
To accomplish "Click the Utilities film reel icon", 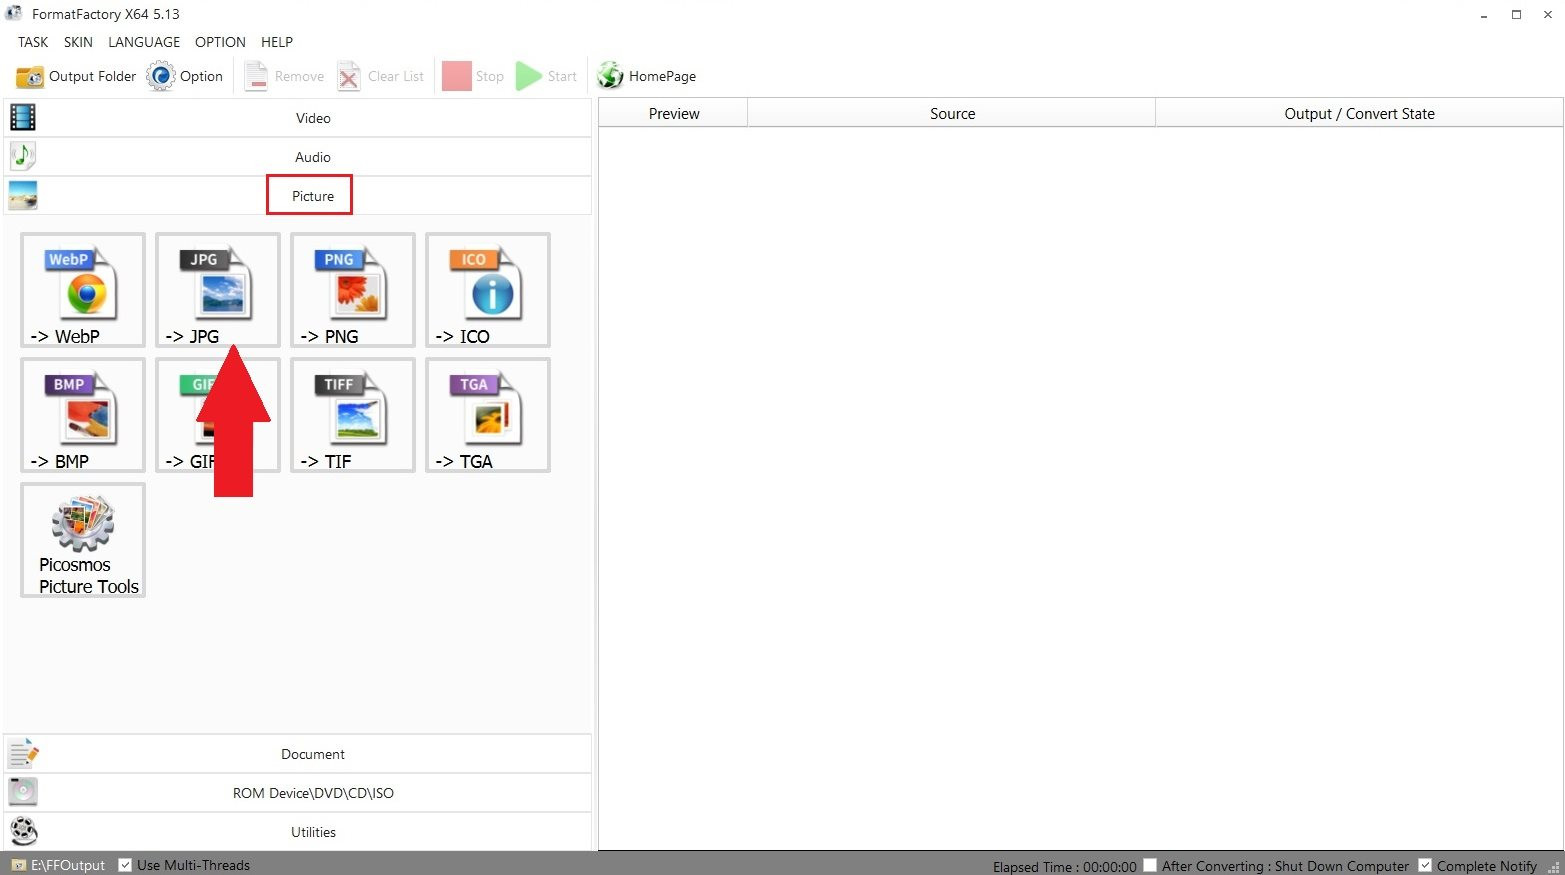I will 23,831.
